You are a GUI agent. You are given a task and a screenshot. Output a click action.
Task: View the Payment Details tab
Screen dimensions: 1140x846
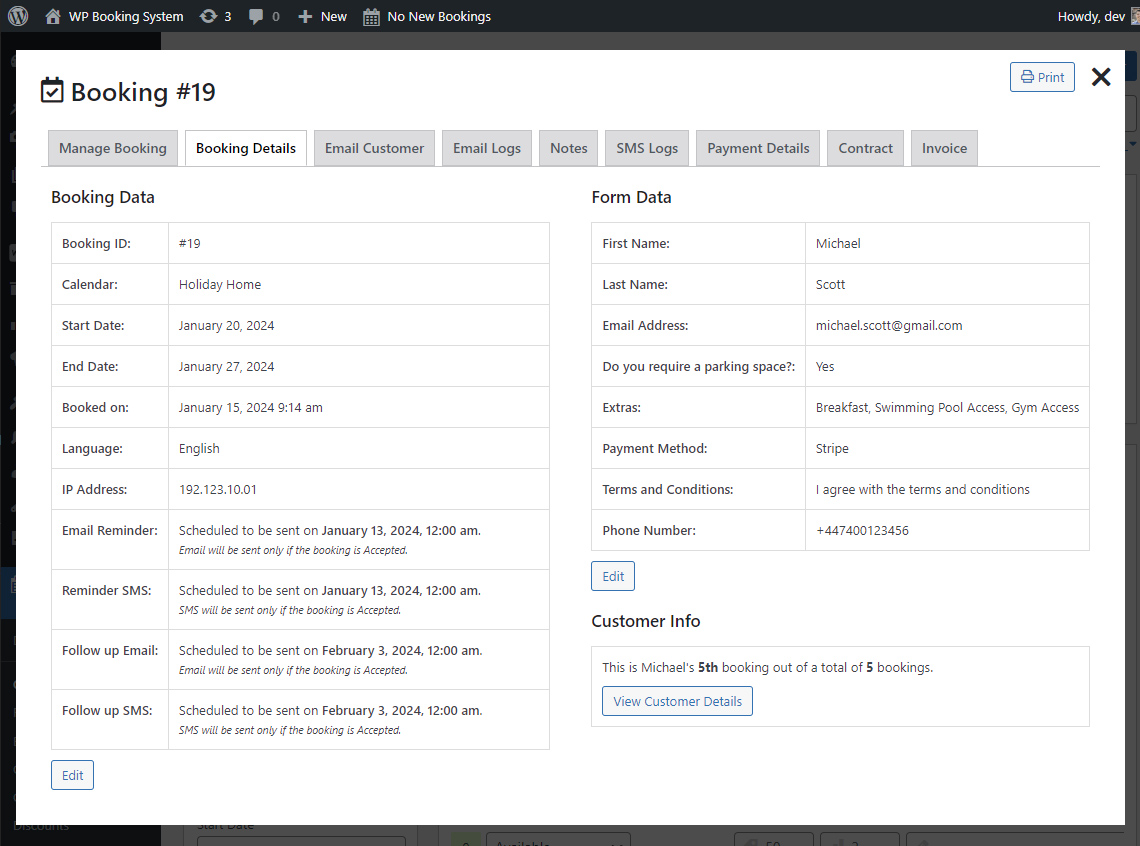pyautogui.click(x=758, y=147)
